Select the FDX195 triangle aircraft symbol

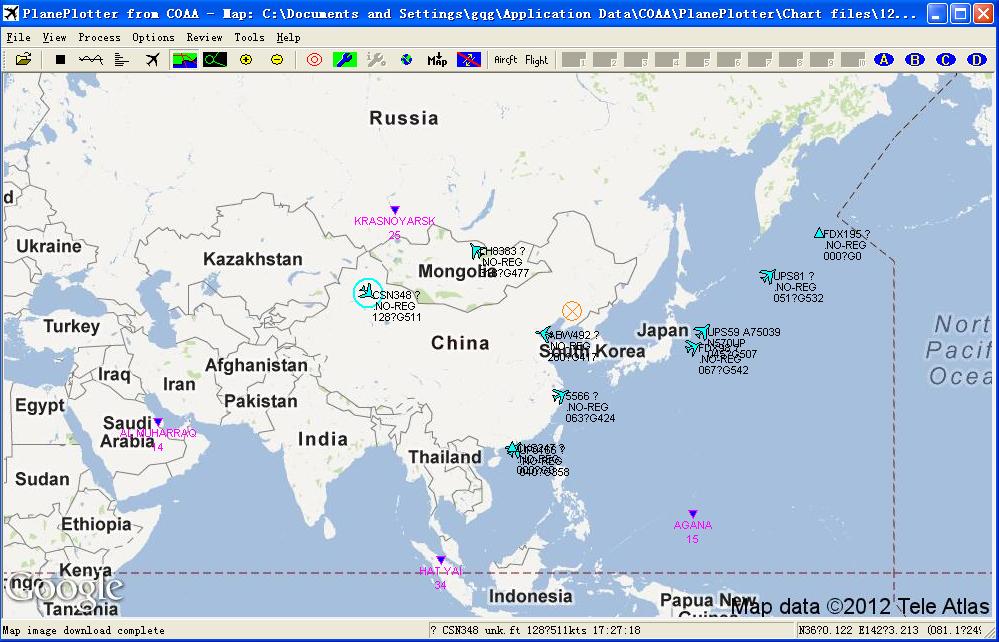point(819,233)
